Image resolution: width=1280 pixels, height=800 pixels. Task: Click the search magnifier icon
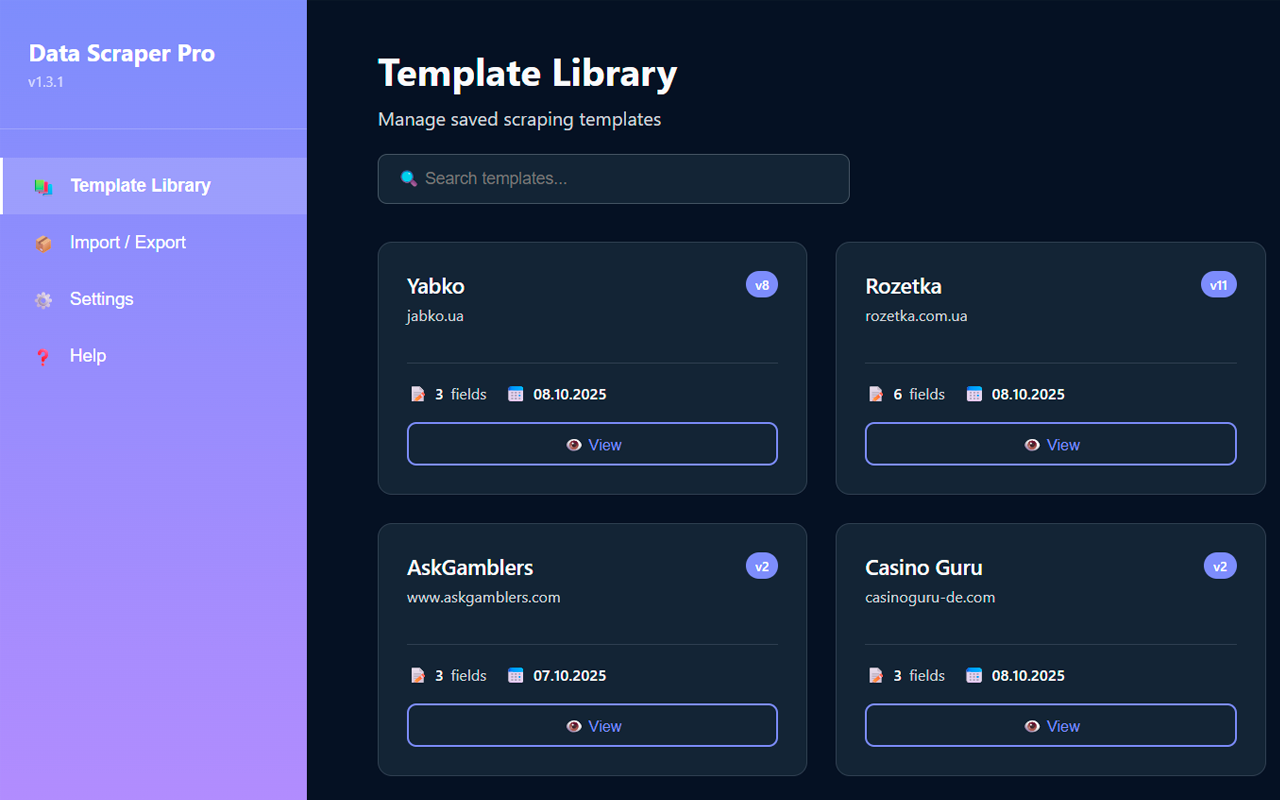(x=408, y=179)
